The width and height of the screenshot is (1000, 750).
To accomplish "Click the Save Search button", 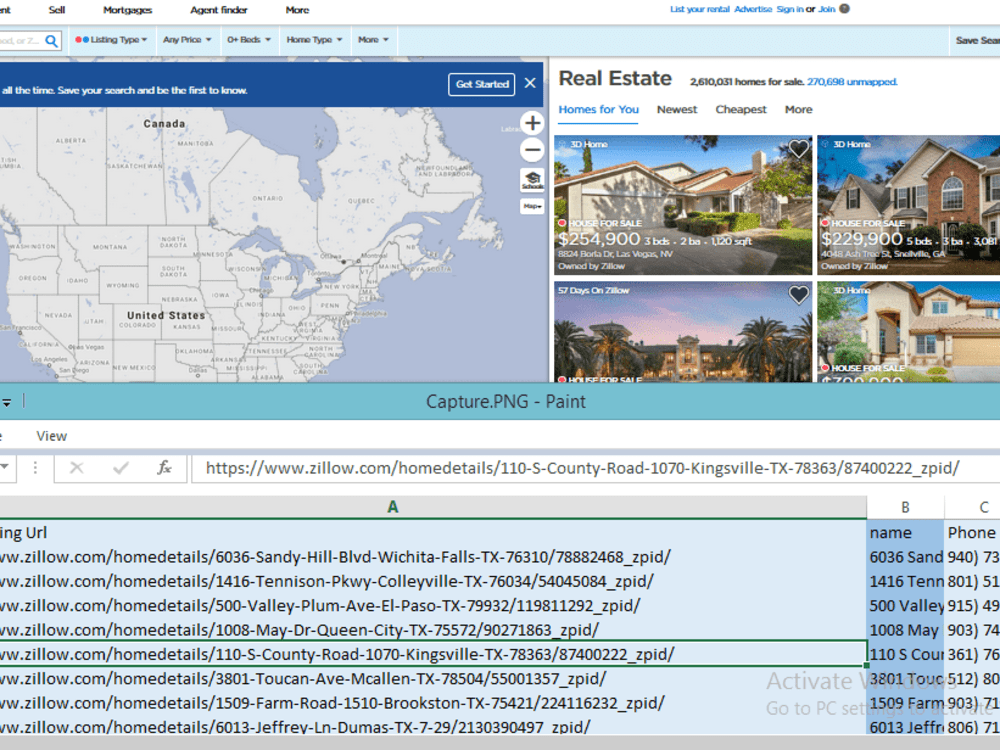I will (x=977, y=40).
